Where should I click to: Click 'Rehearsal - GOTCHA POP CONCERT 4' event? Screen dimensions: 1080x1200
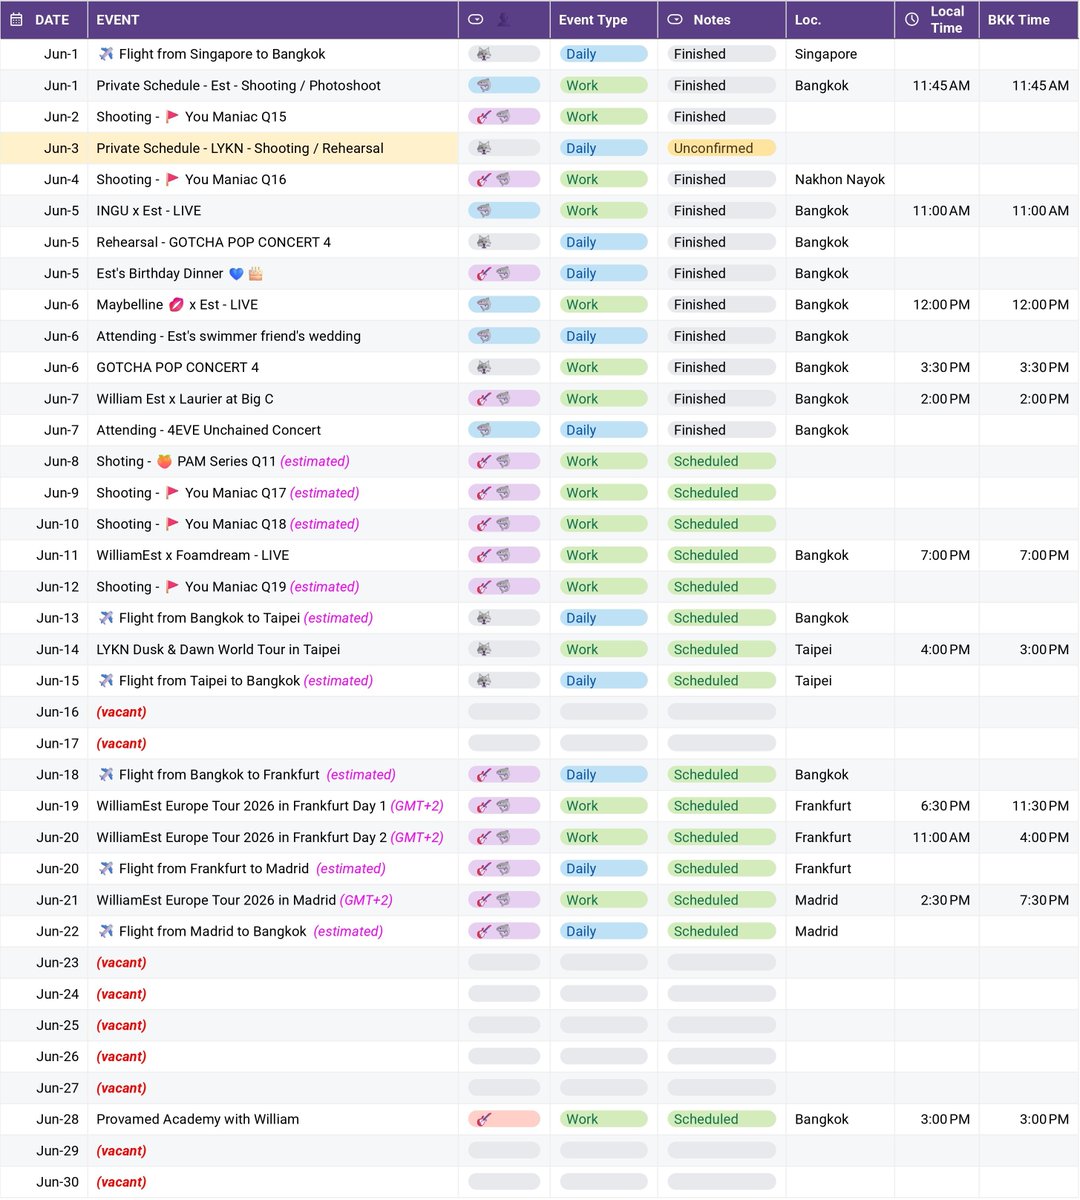tap(214, 243)
